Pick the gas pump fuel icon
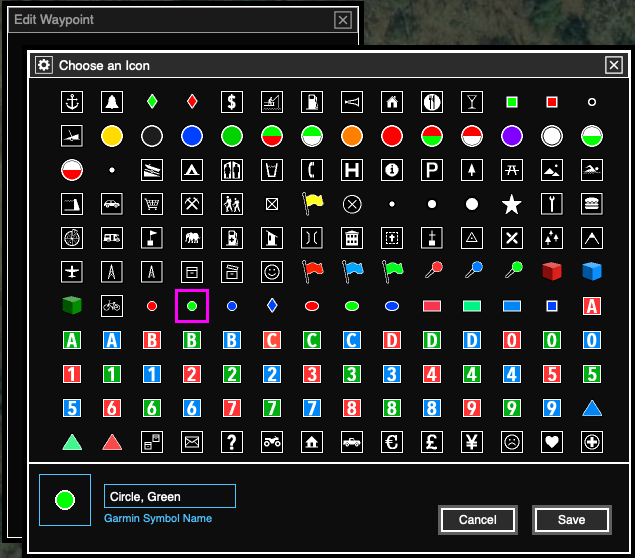Screen dimensions: 635x558 point(312,102)
